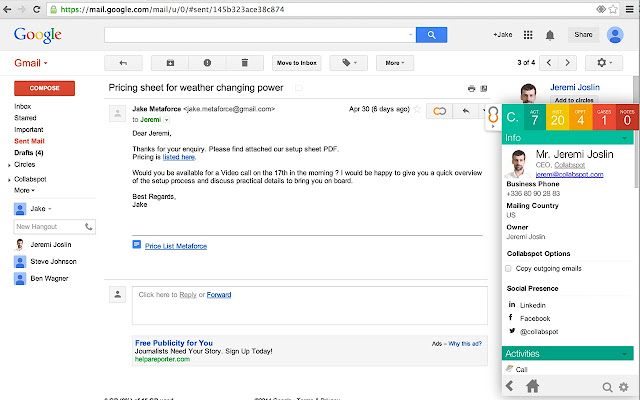
Task: Open Collabspot panel settings gear
Action: tap(624, 387)
